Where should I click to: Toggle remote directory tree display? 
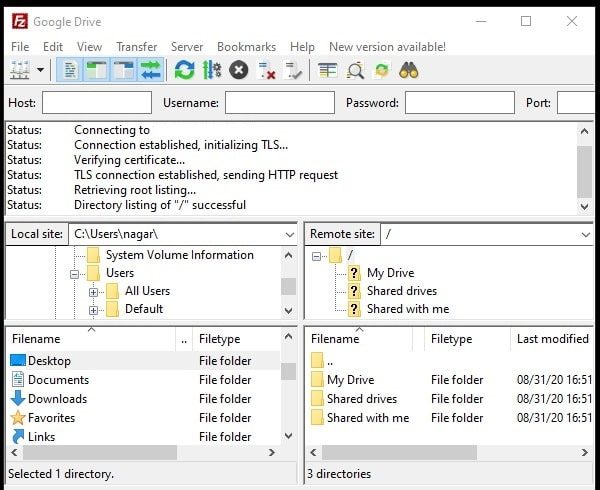123,70
